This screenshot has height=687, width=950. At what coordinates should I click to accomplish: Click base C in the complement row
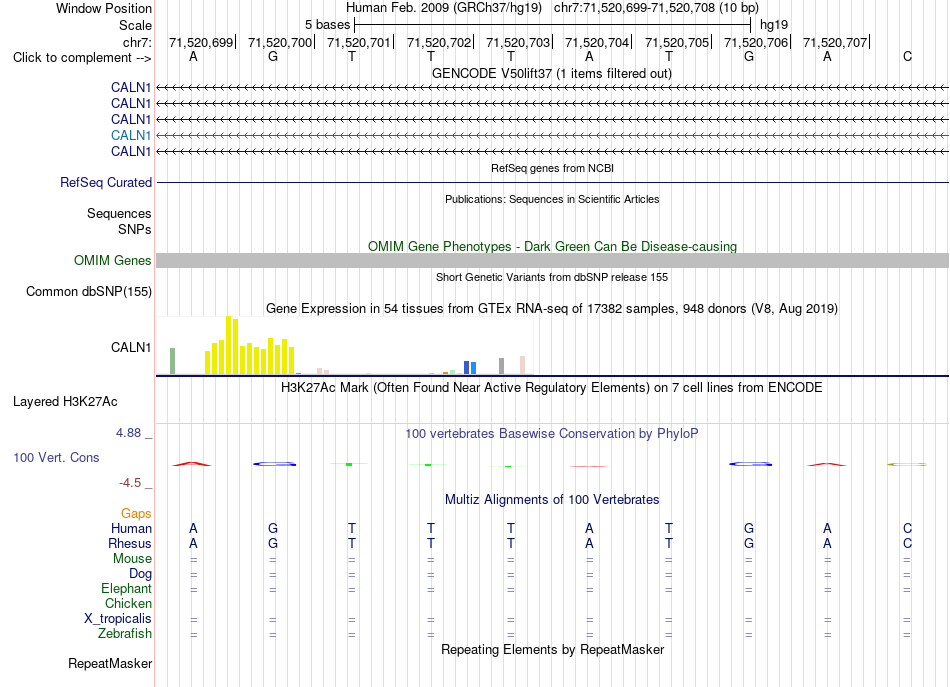[x=907, y=57]
